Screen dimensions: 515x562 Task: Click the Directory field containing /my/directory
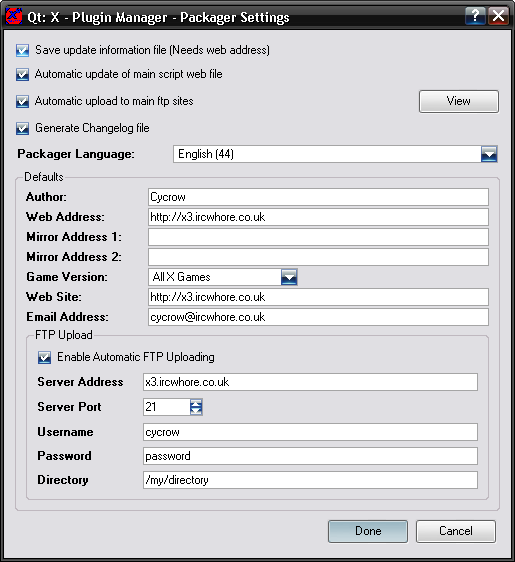click(310, 480)
